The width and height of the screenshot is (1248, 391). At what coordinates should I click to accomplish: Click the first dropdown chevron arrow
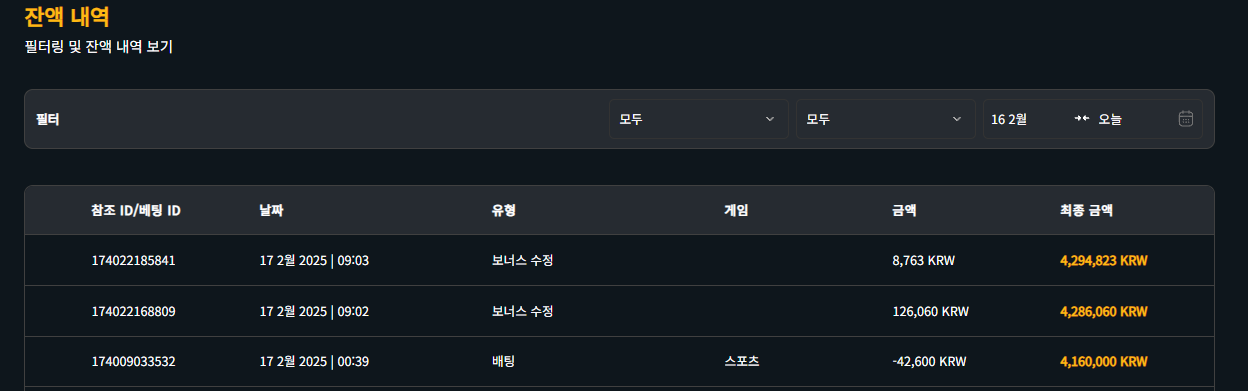[x=769, y=119]
